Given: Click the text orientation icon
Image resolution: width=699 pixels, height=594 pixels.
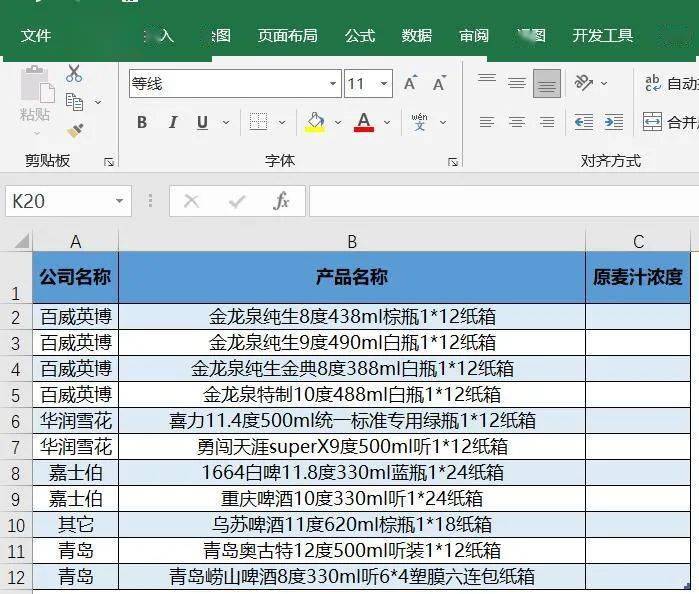Looking at the screenshot, I should (x=584, y=82).
